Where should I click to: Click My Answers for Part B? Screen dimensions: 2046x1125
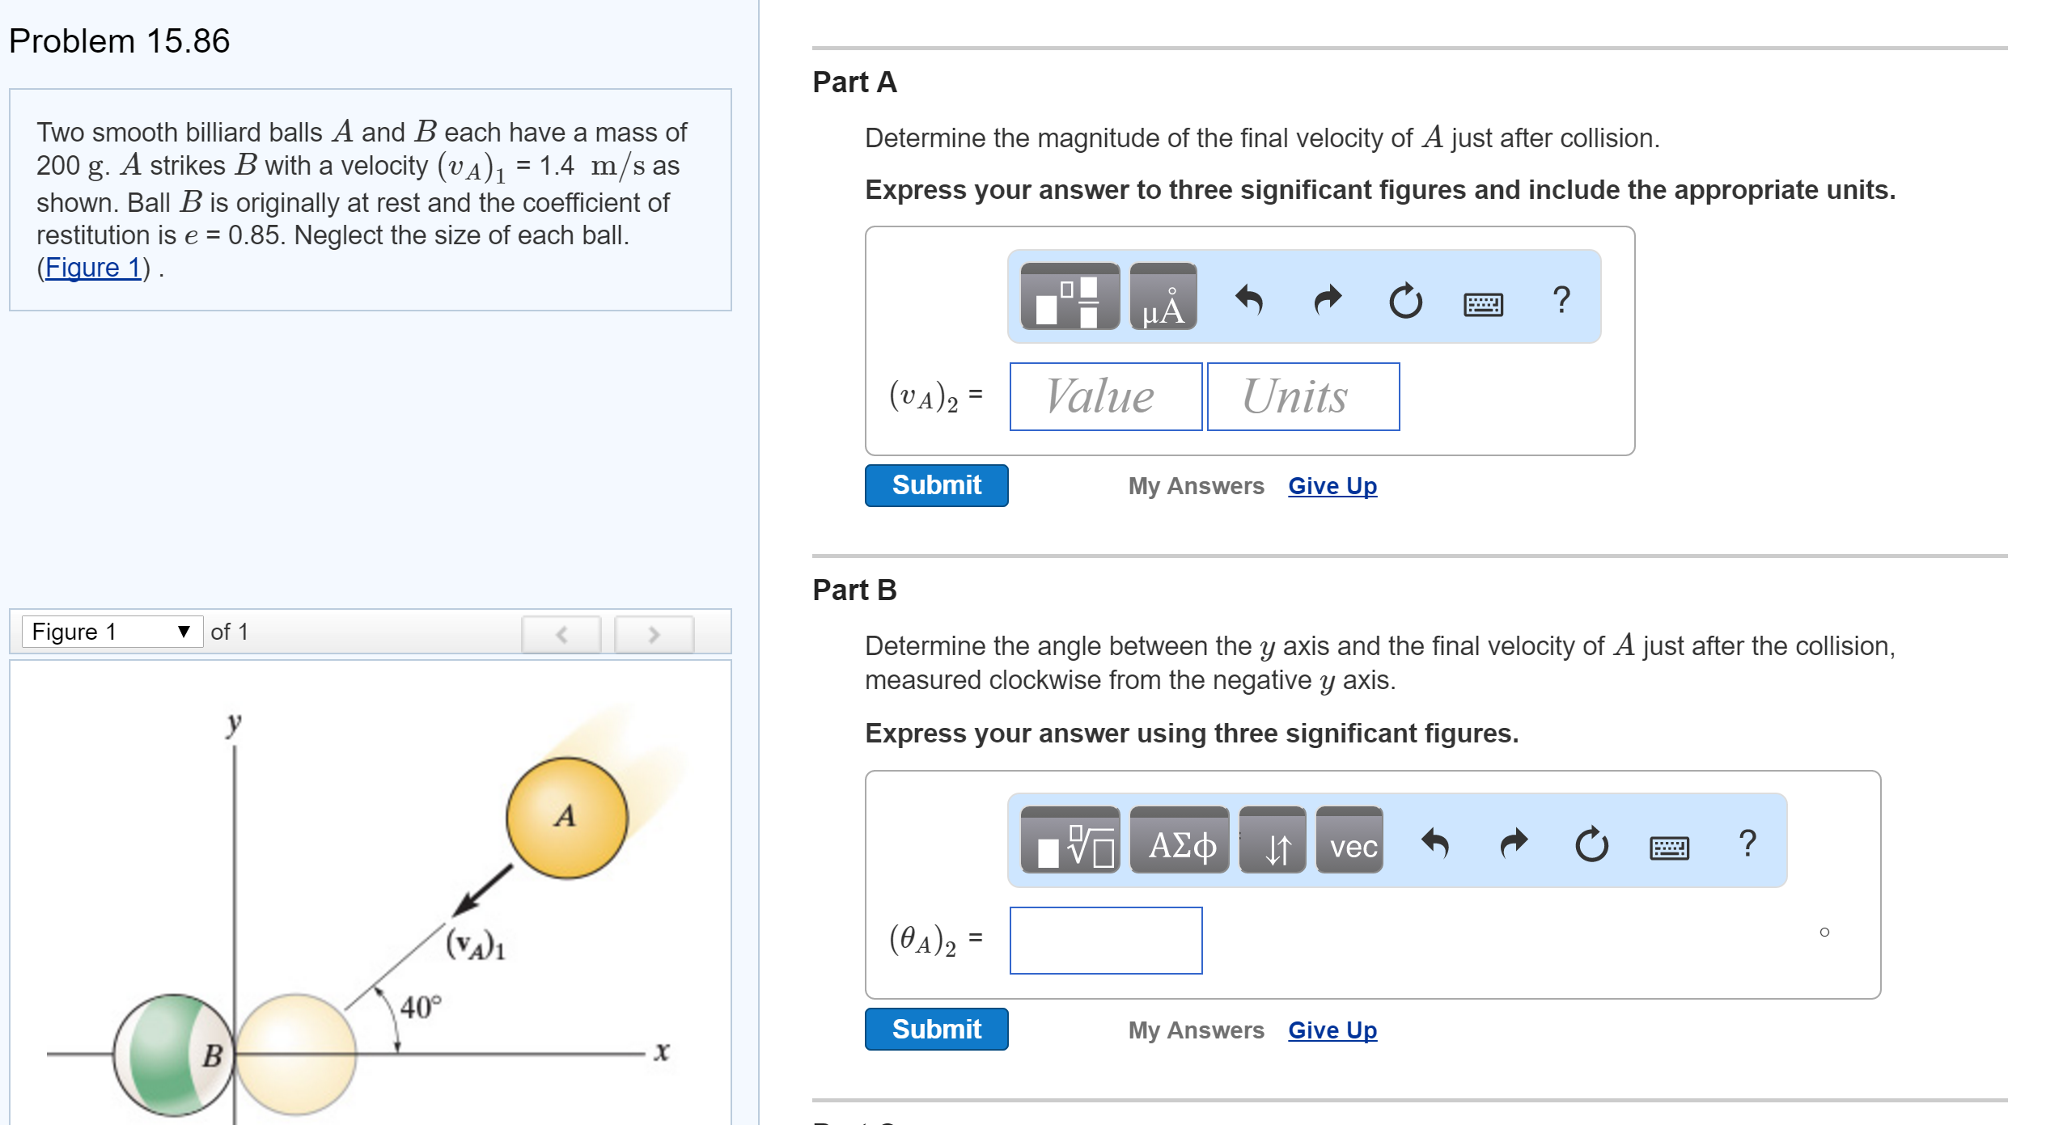pos(1194,1029)
